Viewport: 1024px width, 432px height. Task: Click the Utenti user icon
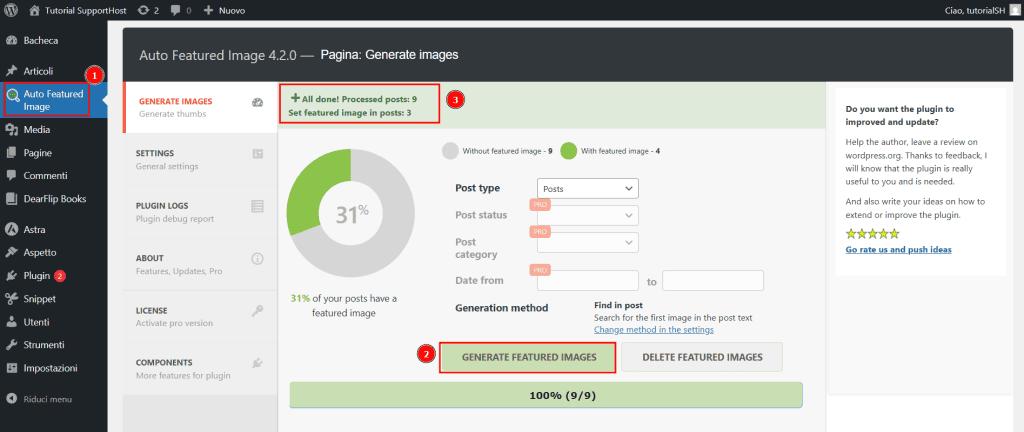(11, 322)
